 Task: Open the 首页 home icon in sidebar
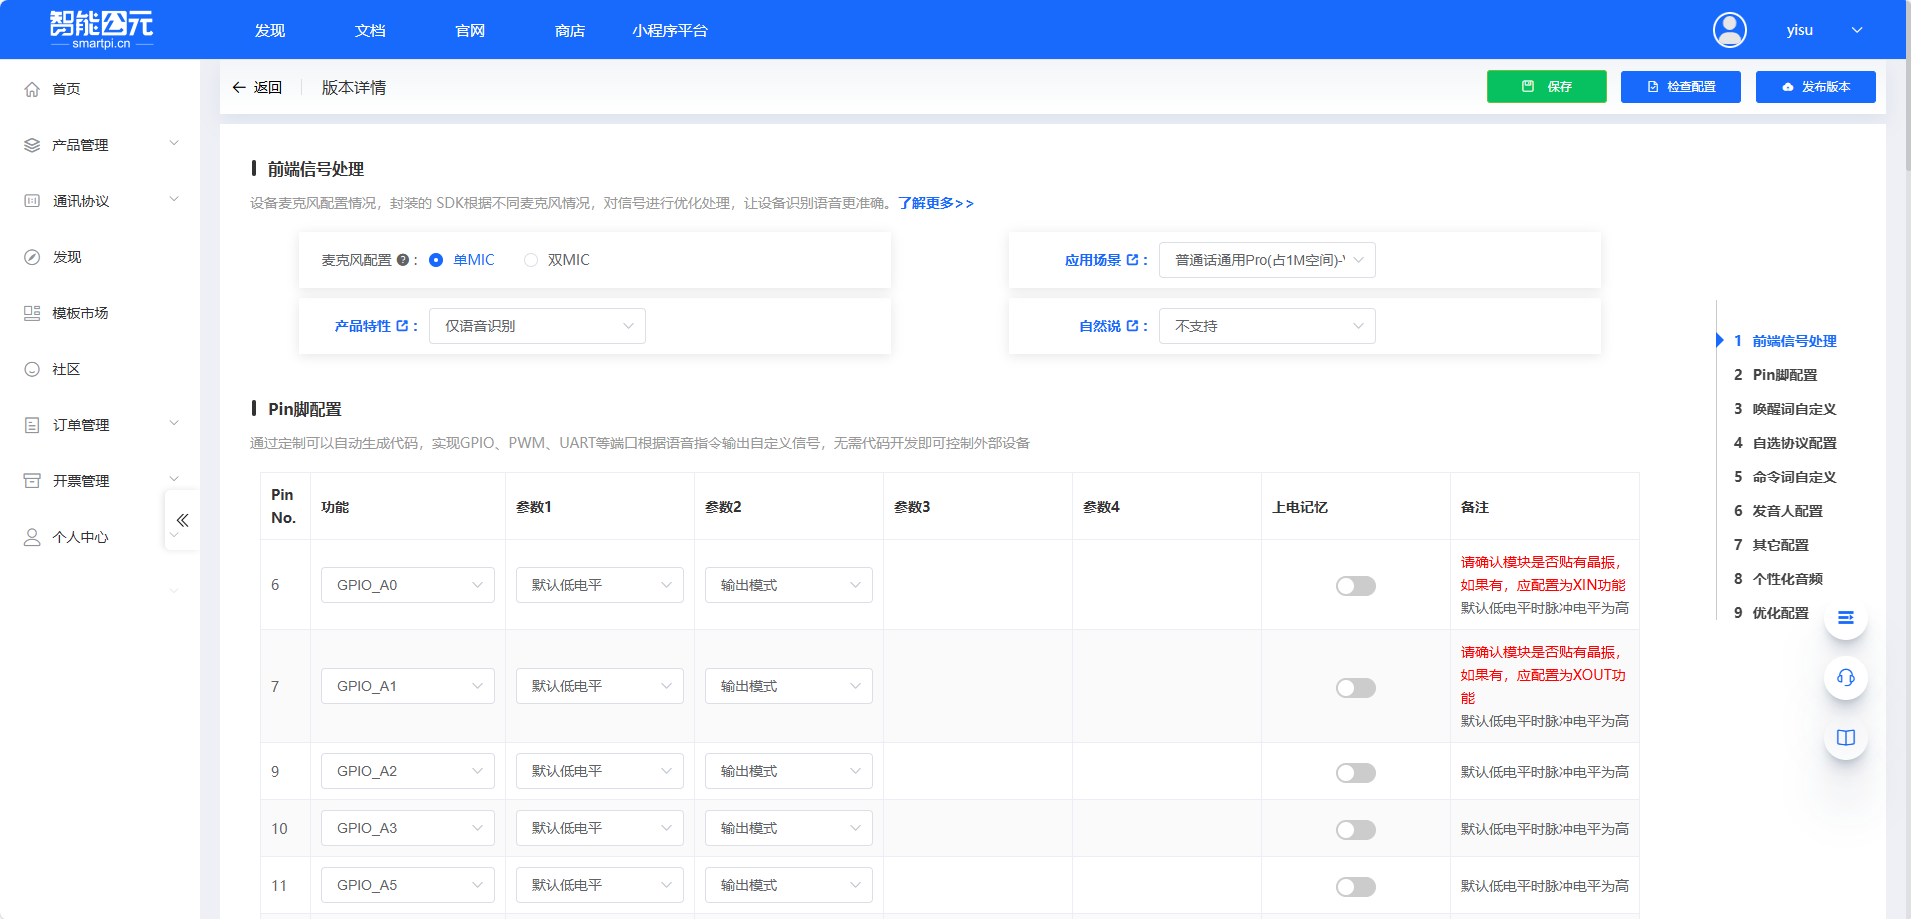point(31,88)
